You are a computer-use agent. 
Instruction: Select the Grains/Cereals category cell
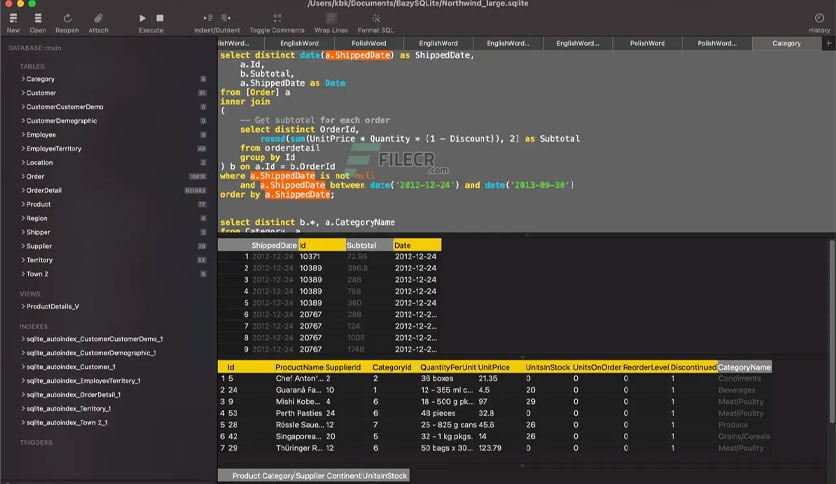744,437
